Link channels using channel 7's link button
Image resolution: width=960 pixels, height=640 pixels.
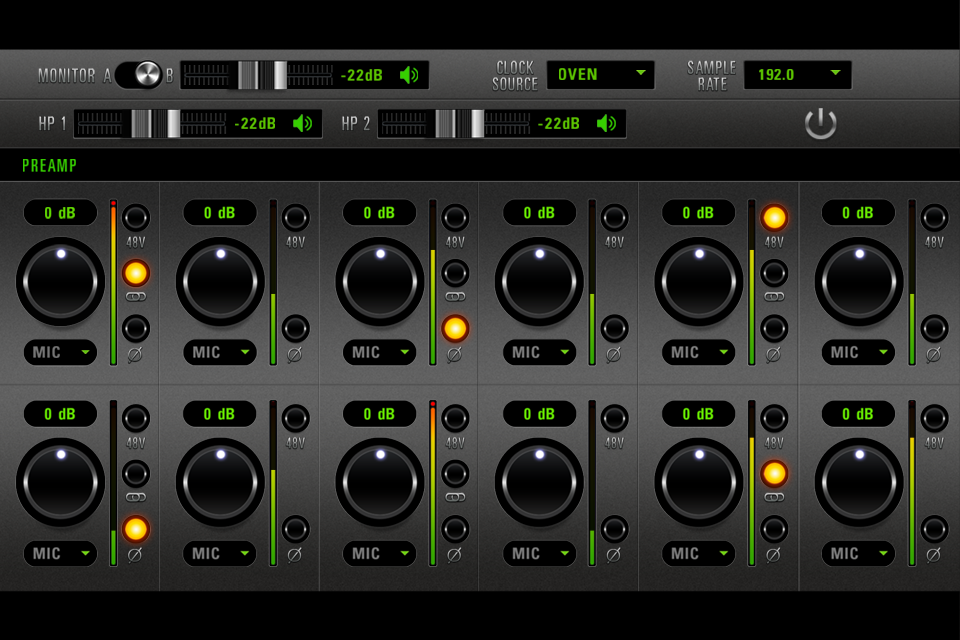tap(136, 473)
